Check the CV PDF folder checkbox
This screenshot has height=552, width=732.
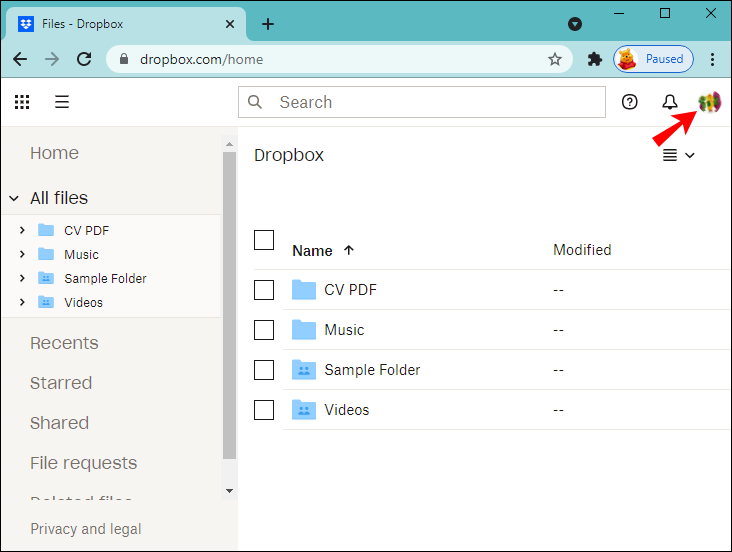pyautogui.click(x=264, y=290)
